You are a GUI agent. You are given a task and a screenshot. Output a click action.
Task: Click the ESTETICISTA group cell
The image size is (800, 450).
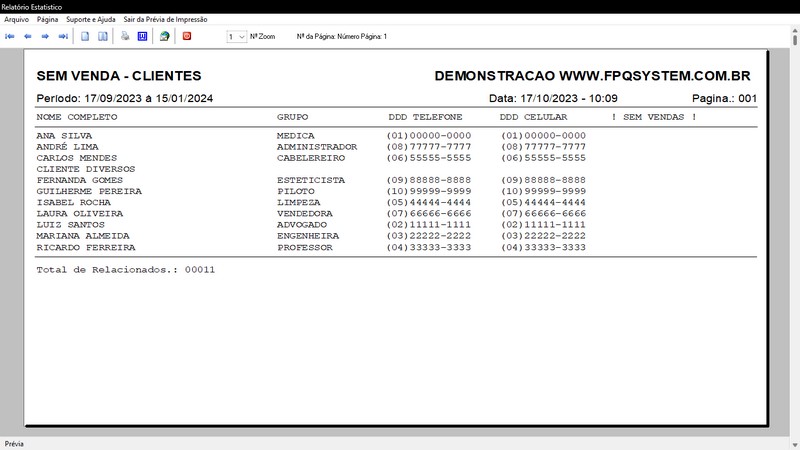311,180
